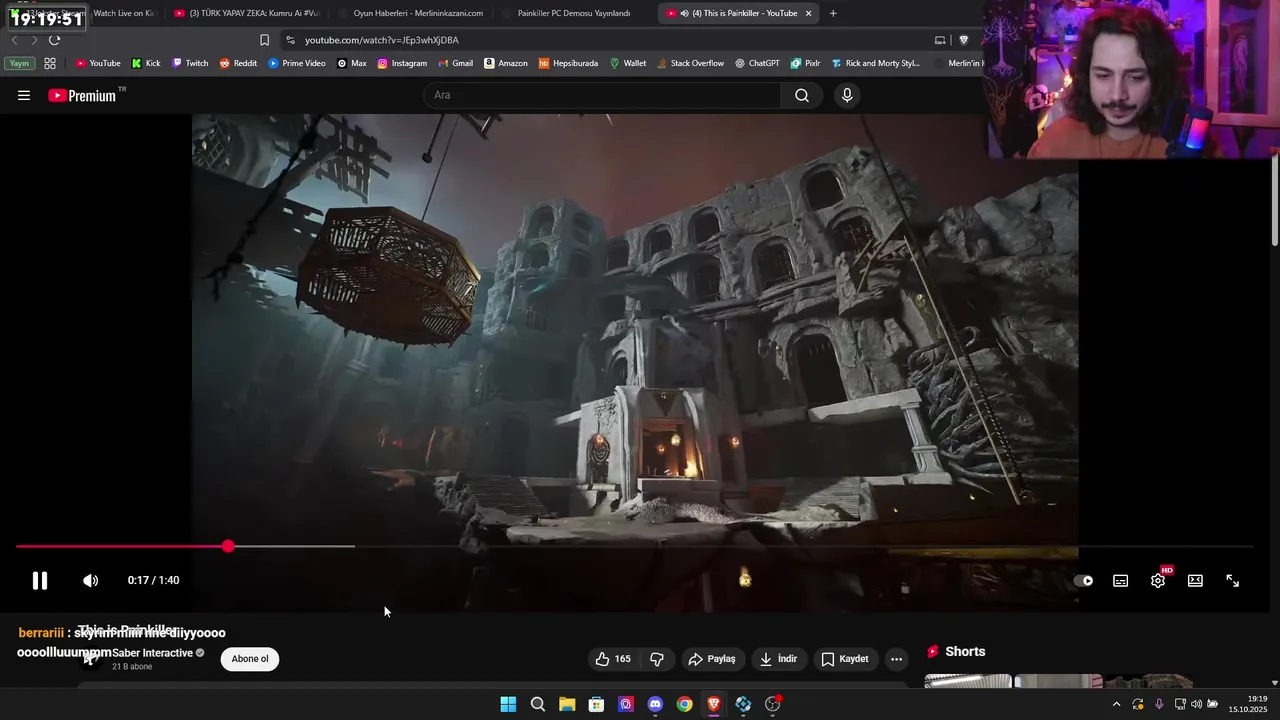The image size is (1280, 720).
Task: Open the Hepsiburada bookmark
Action: (x=568, y=63)
